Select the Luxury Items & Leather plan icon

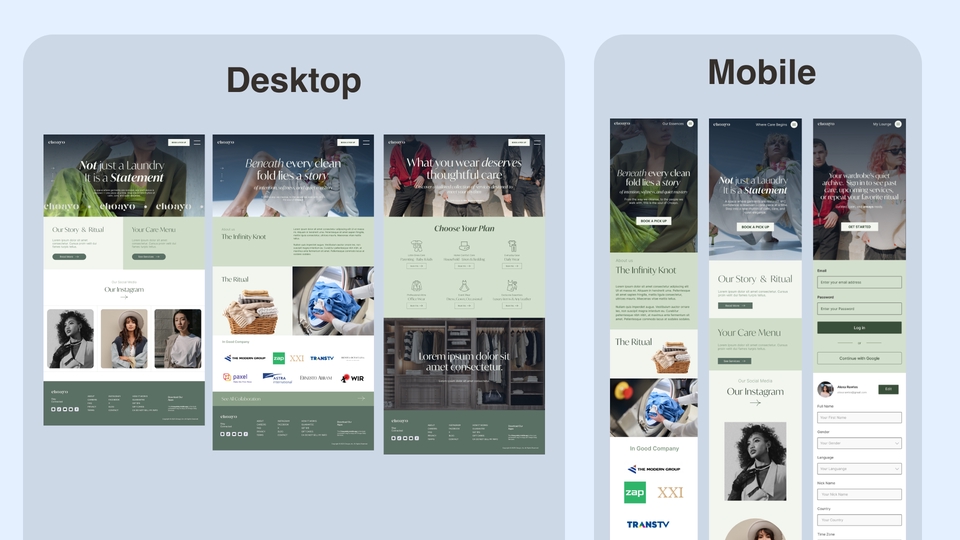point(512,286)
